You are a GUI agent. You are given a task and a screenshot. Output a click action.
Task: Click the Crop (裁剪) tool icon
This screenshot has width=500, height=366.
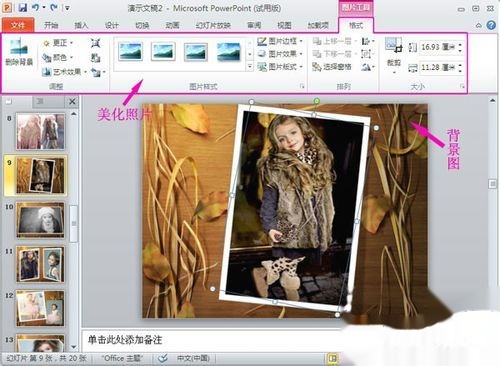coord(394,45)
